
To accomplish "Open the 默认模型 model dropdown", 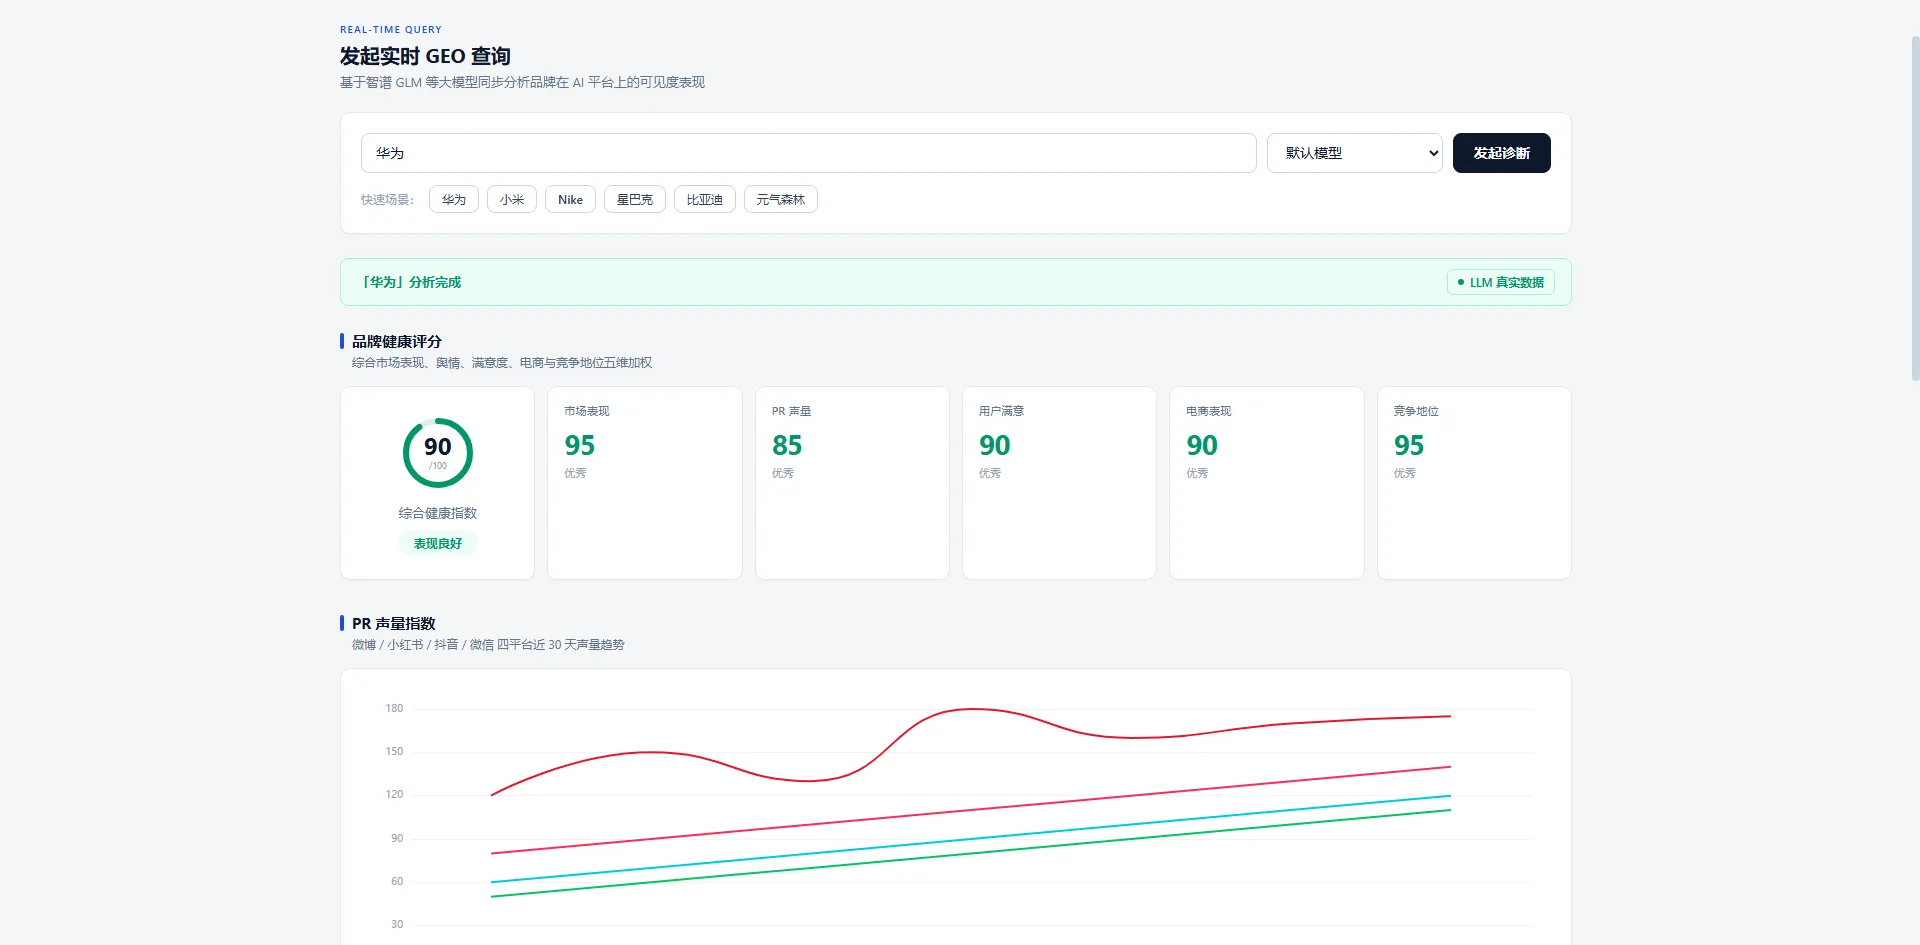I will (x=1354, y=153).
